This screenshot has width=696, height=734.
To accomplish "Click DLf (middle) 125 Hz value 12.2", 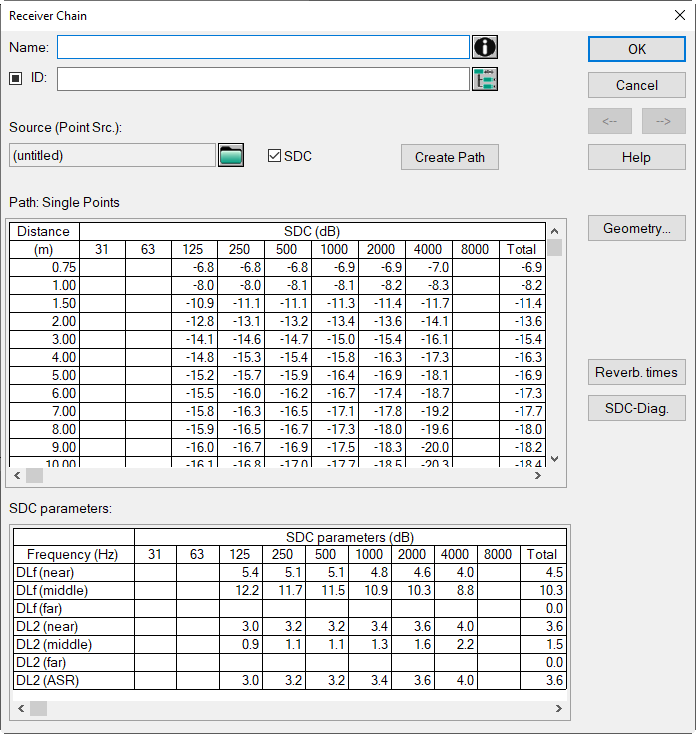I will click(241, 591).
